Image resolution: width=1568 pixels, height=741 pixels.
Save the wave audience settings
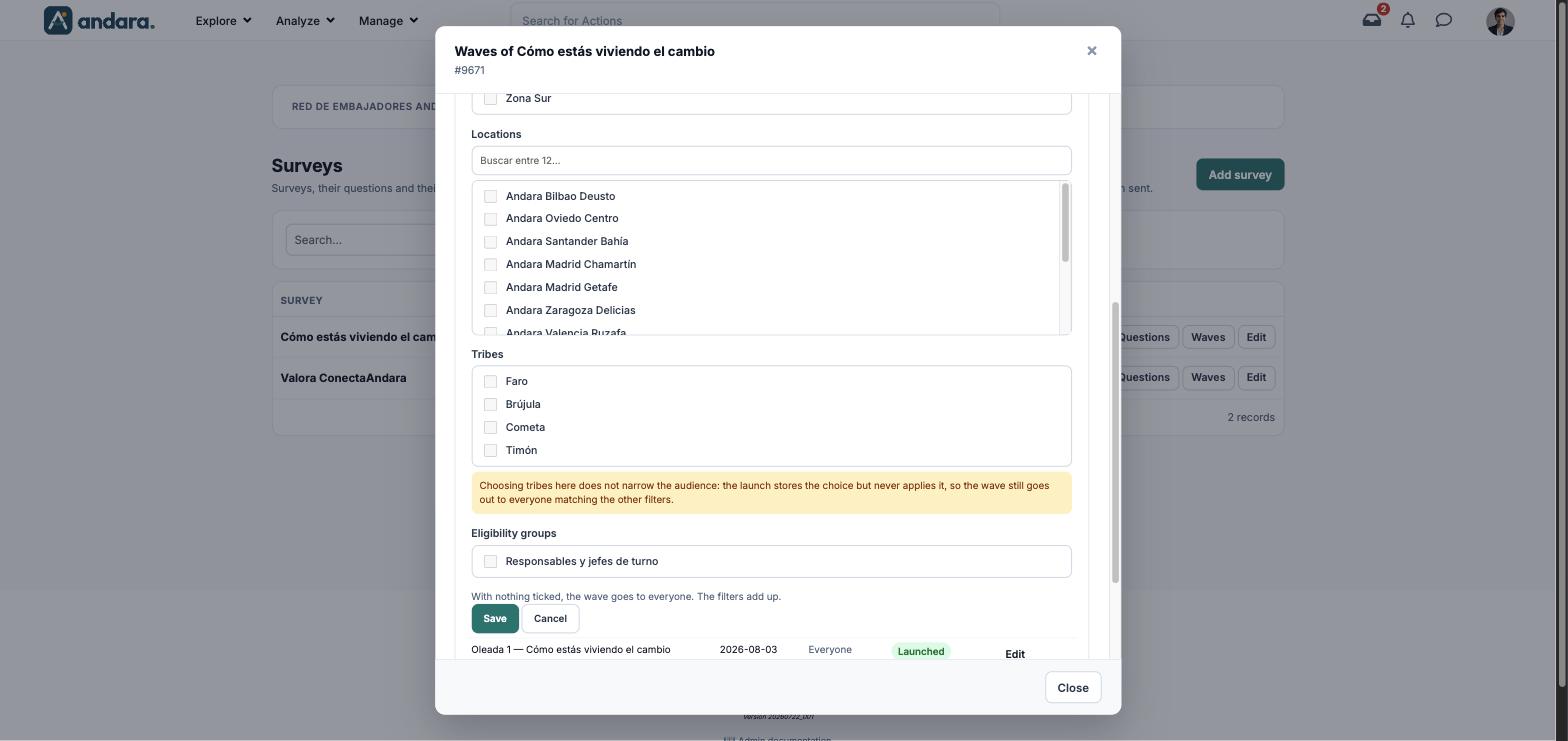[495, 618]
